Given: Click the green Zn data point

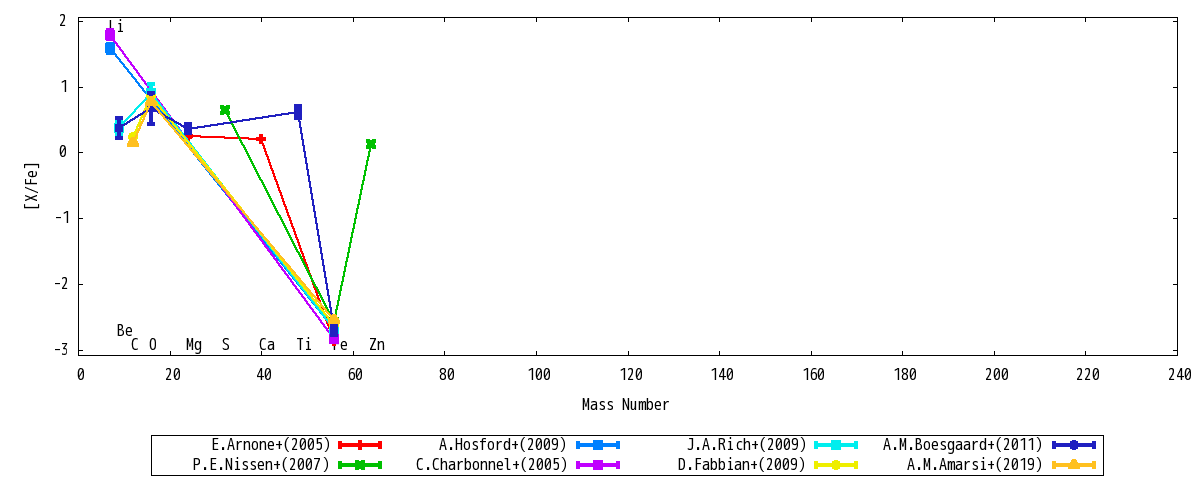Looking at the screenshot, I should (x=371, y=144).
